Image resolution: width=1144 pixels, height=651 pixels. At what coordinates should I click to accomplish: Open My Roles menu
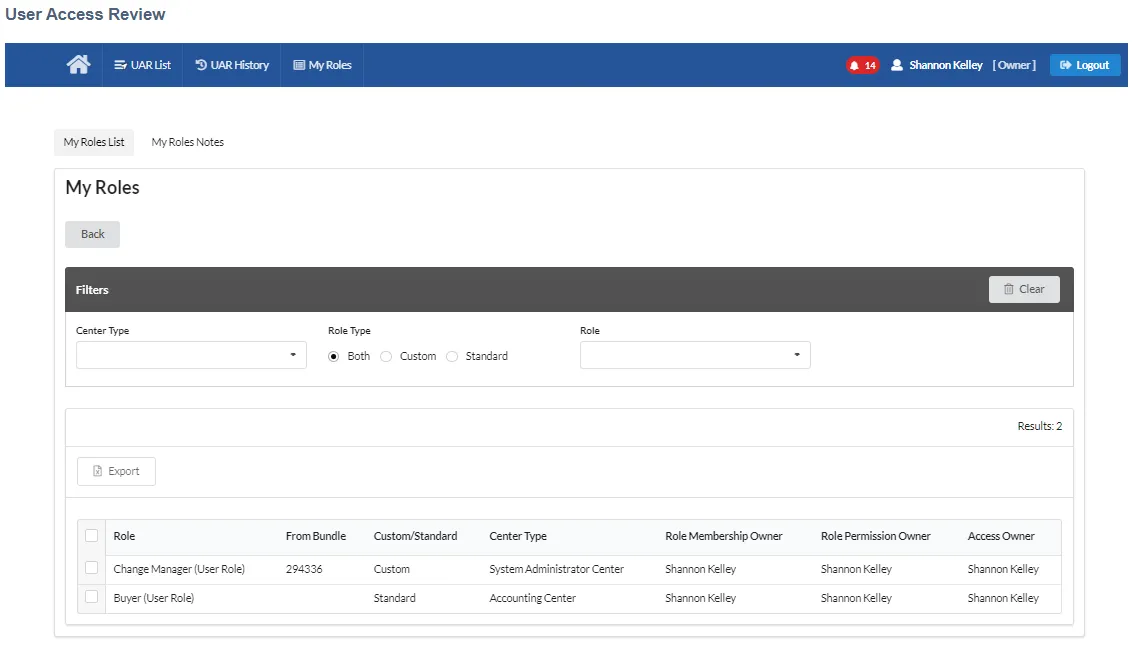[x=322, y=65]
